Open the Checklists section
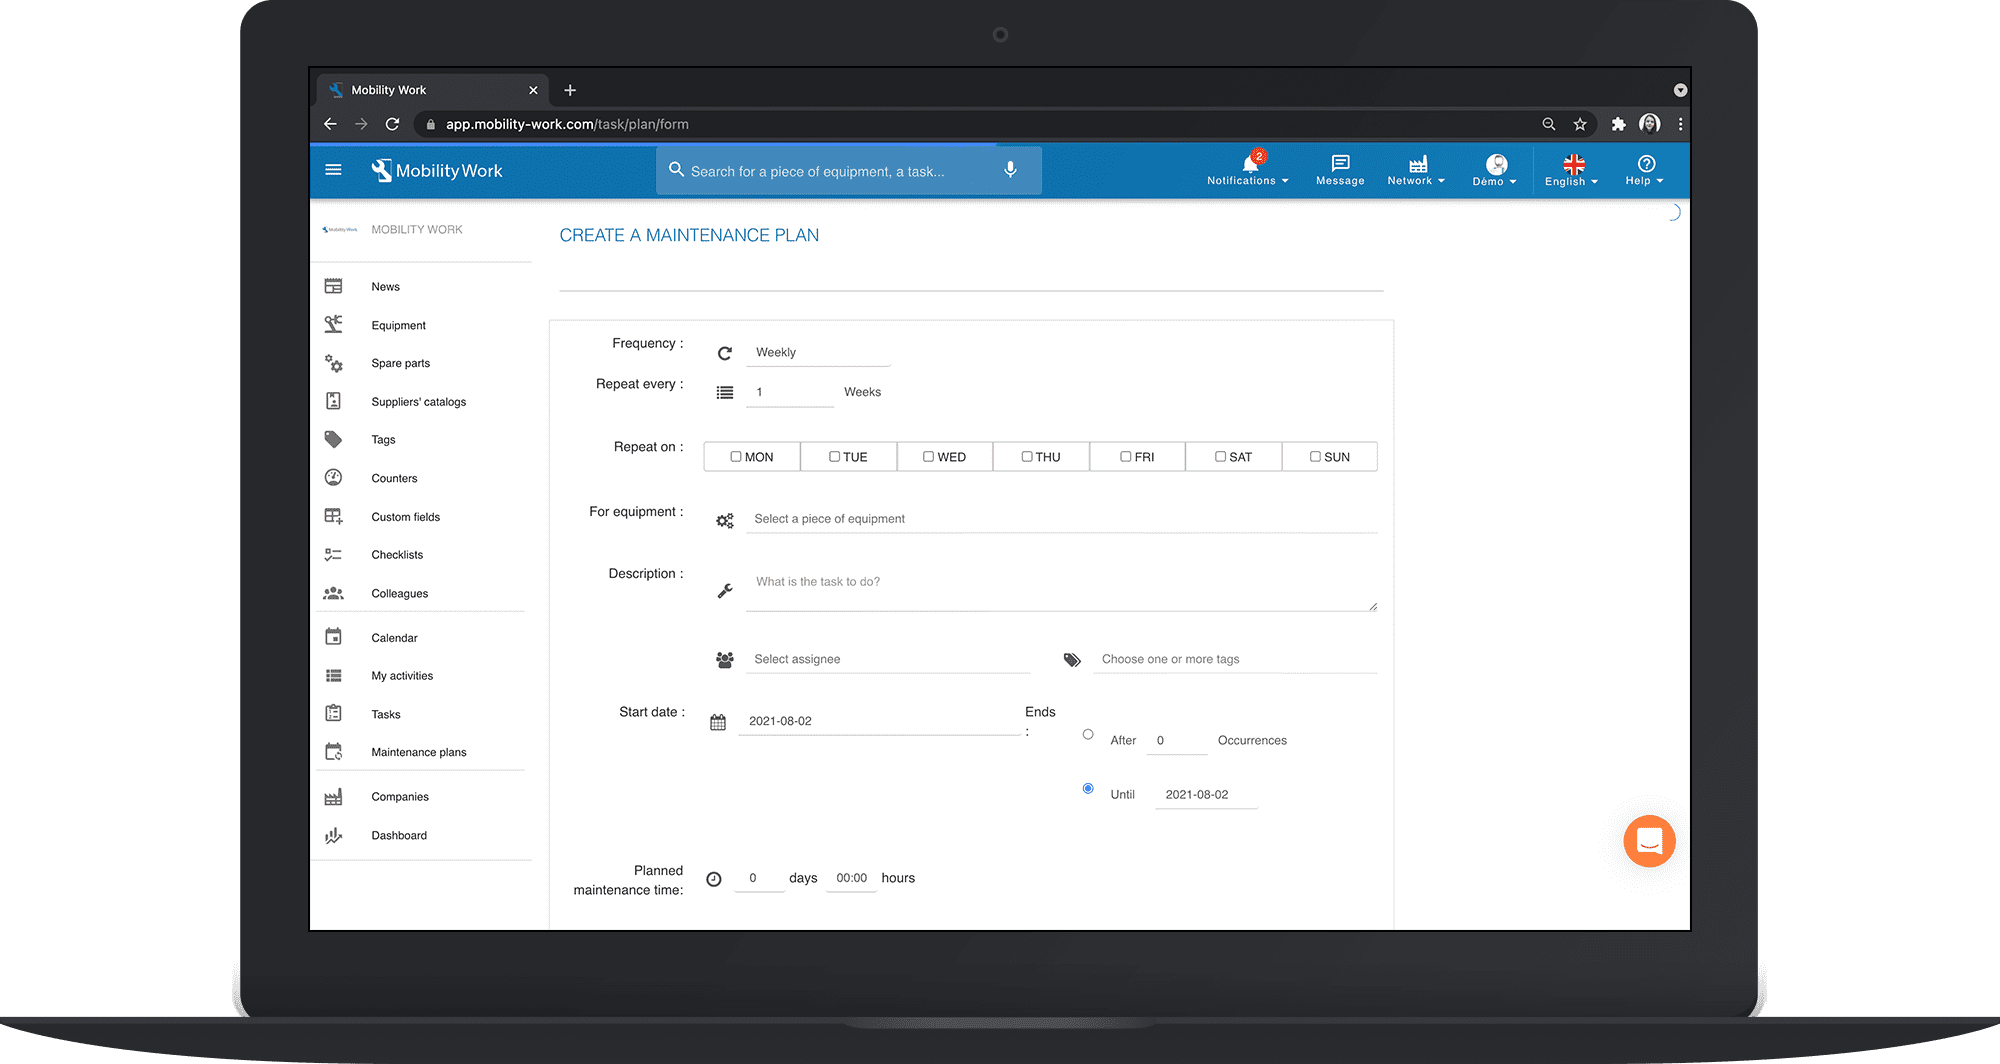2000x1064 pixels. (x=396, y=555)
